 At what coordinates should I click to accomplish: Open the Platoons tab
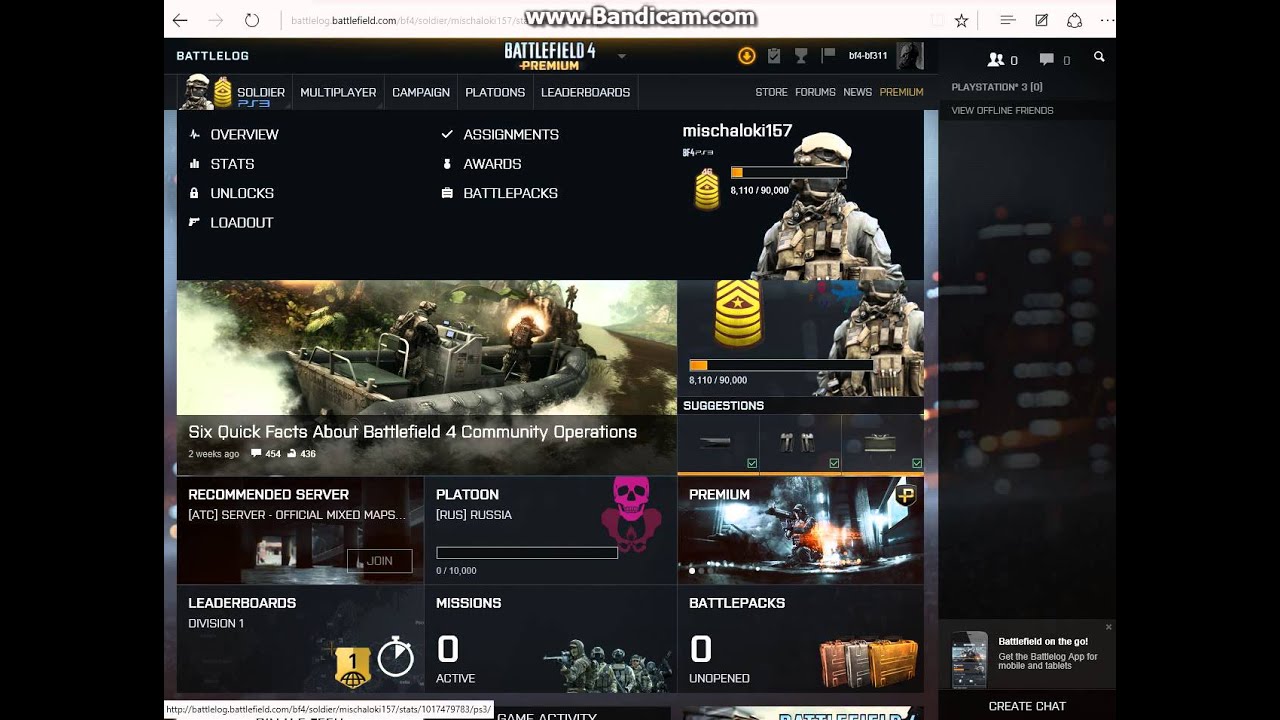point(495,92)
